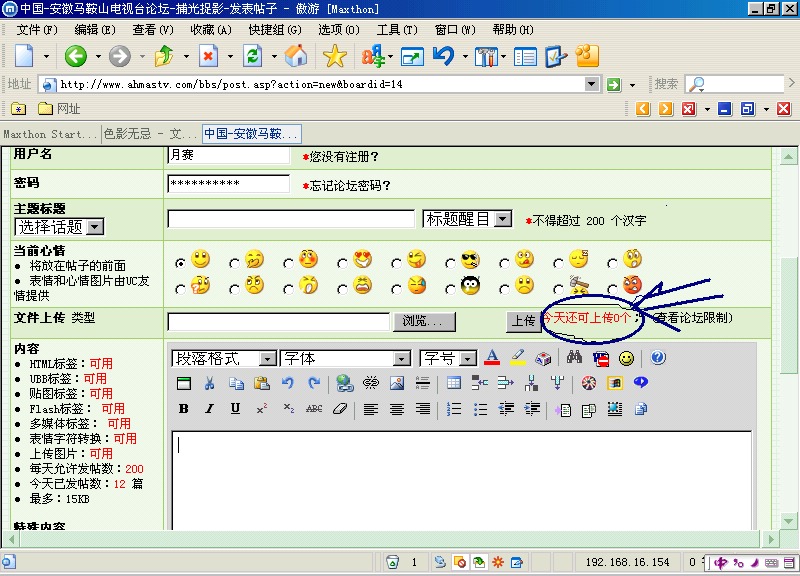Click the browser Home icon
The width and height of the screenshot is (800, 576).
[x=296, y=56]
